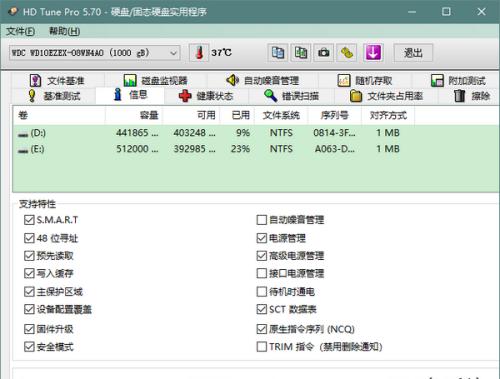Click the purple download arrow icon
The image size is (500, 379).
pos(373,53)
